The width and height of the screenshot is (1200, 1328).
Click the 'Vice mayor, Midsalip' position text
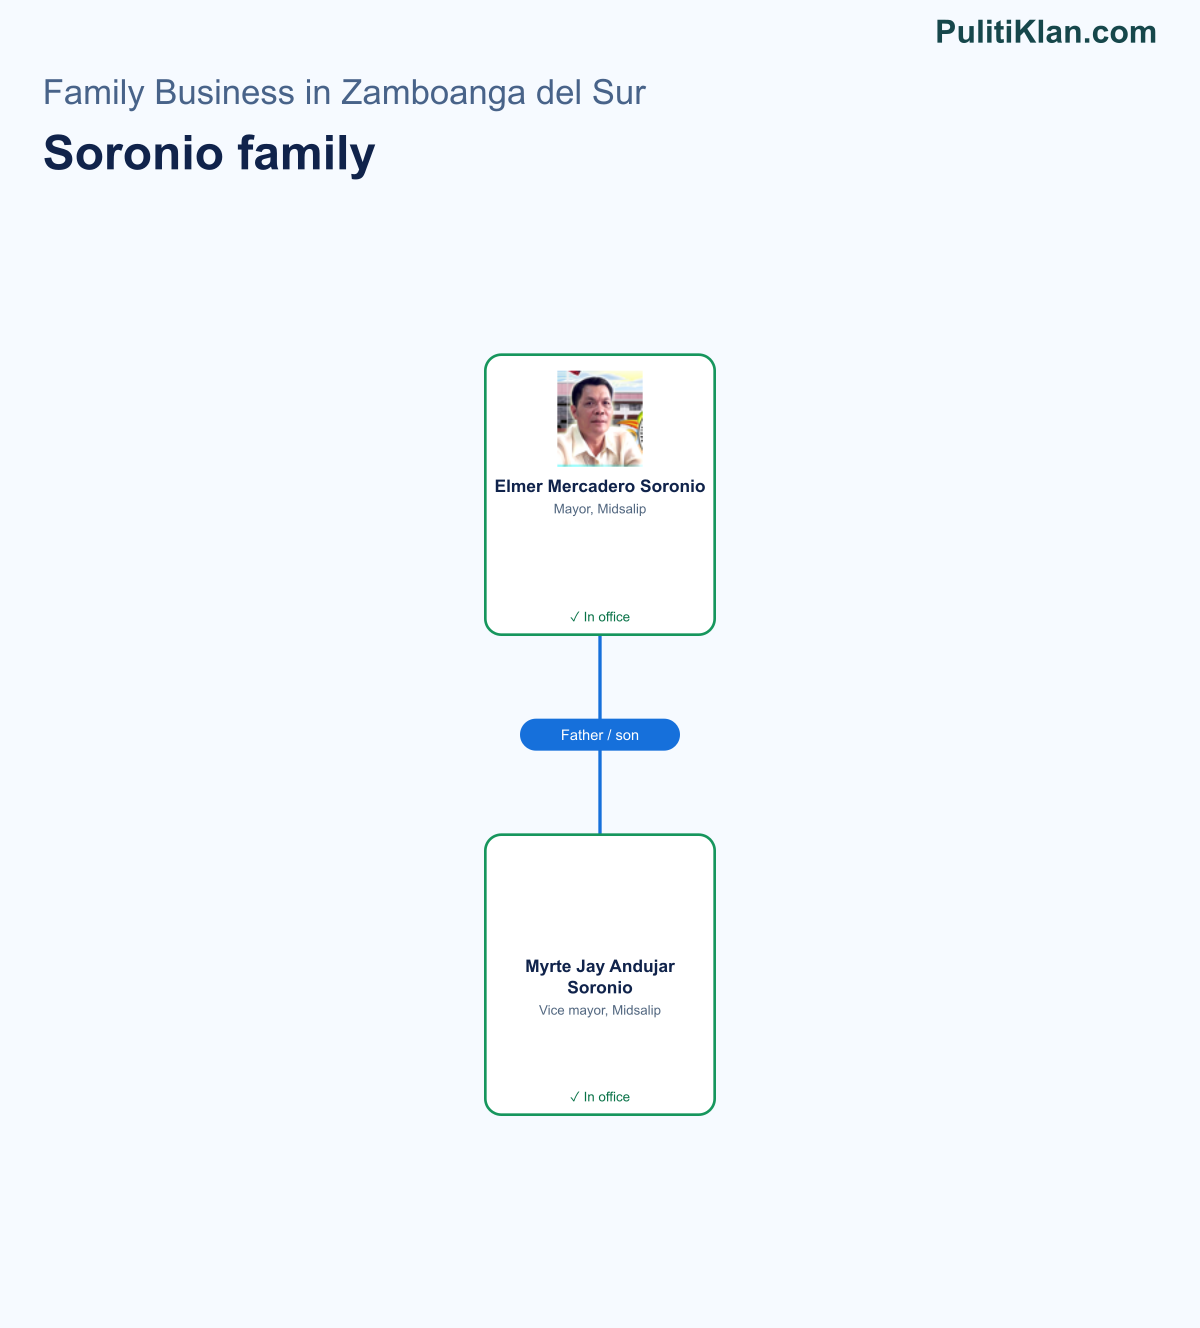click(600, 1010)
